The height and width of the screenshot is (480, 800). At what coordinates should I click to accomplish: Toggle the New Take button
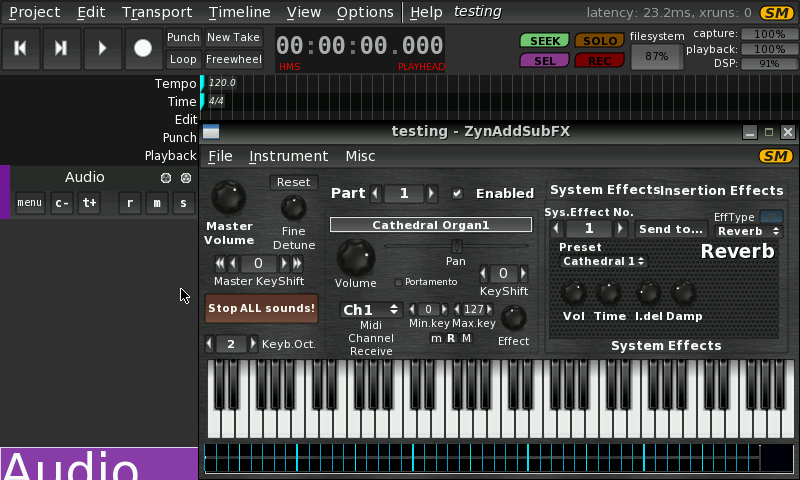tap(234, 37)
